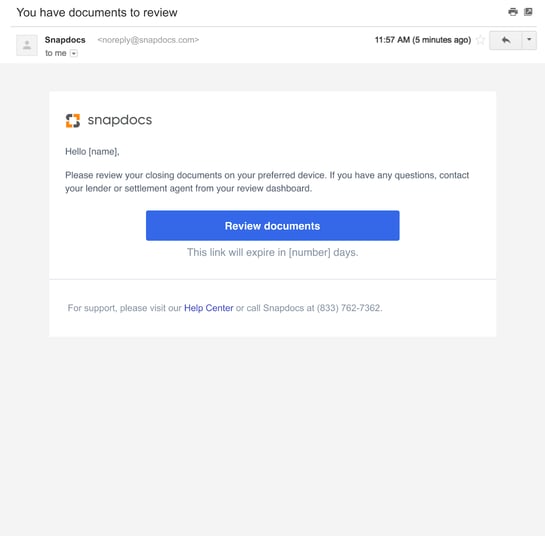Click the email subject title

97,13
